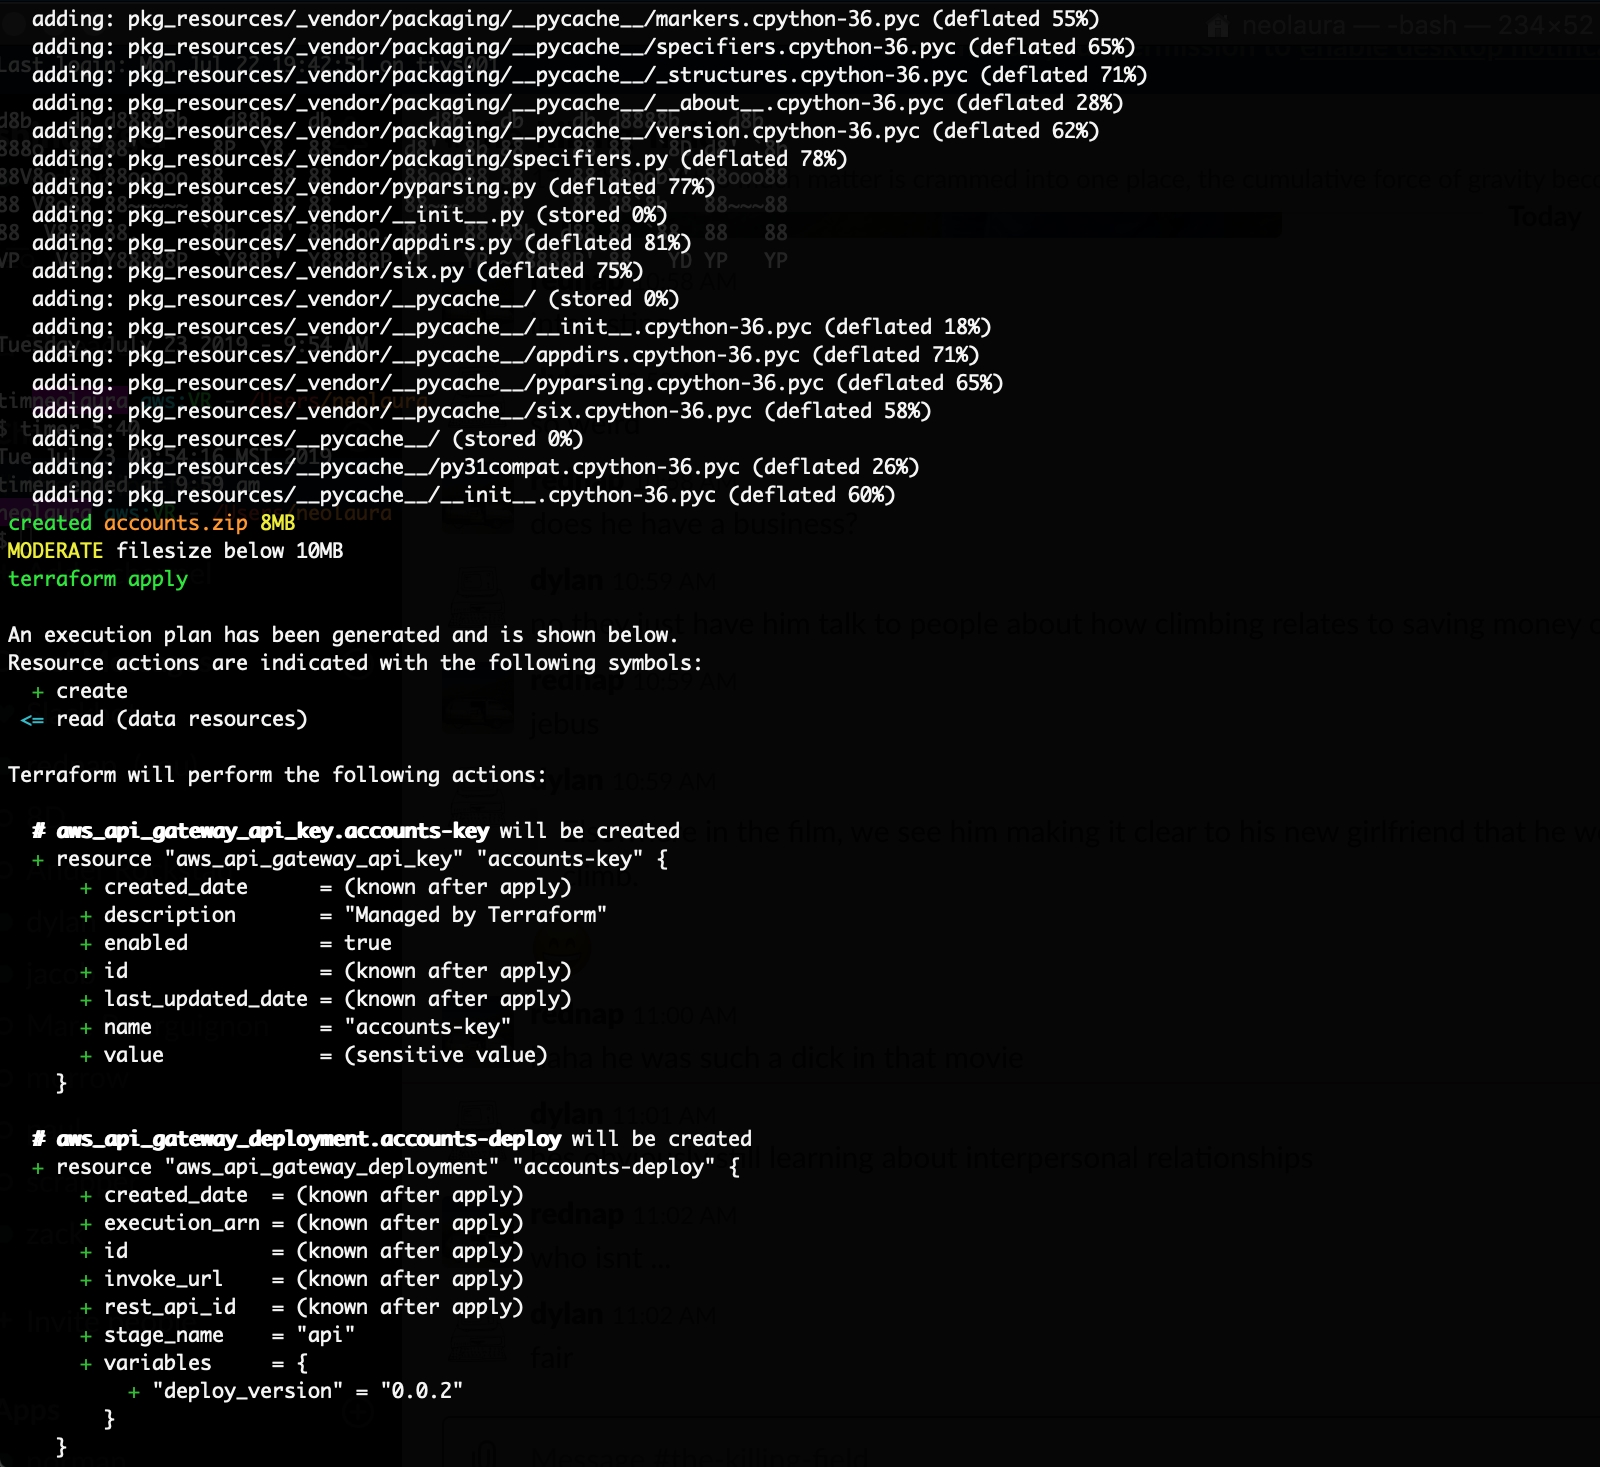The image size is (1600, 1467).
Task: Click the paperclip attachment icon in message box
Action: pos(487,1452)
